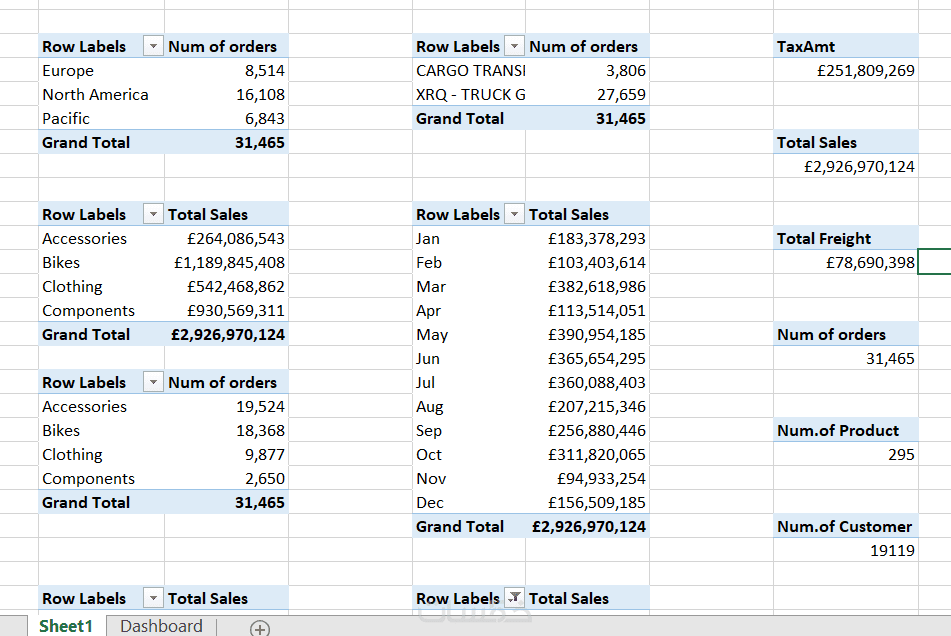951x636 pixels.
Task: Expand Row Labels filter above Jan row
Action: click(x=514, y=215)
